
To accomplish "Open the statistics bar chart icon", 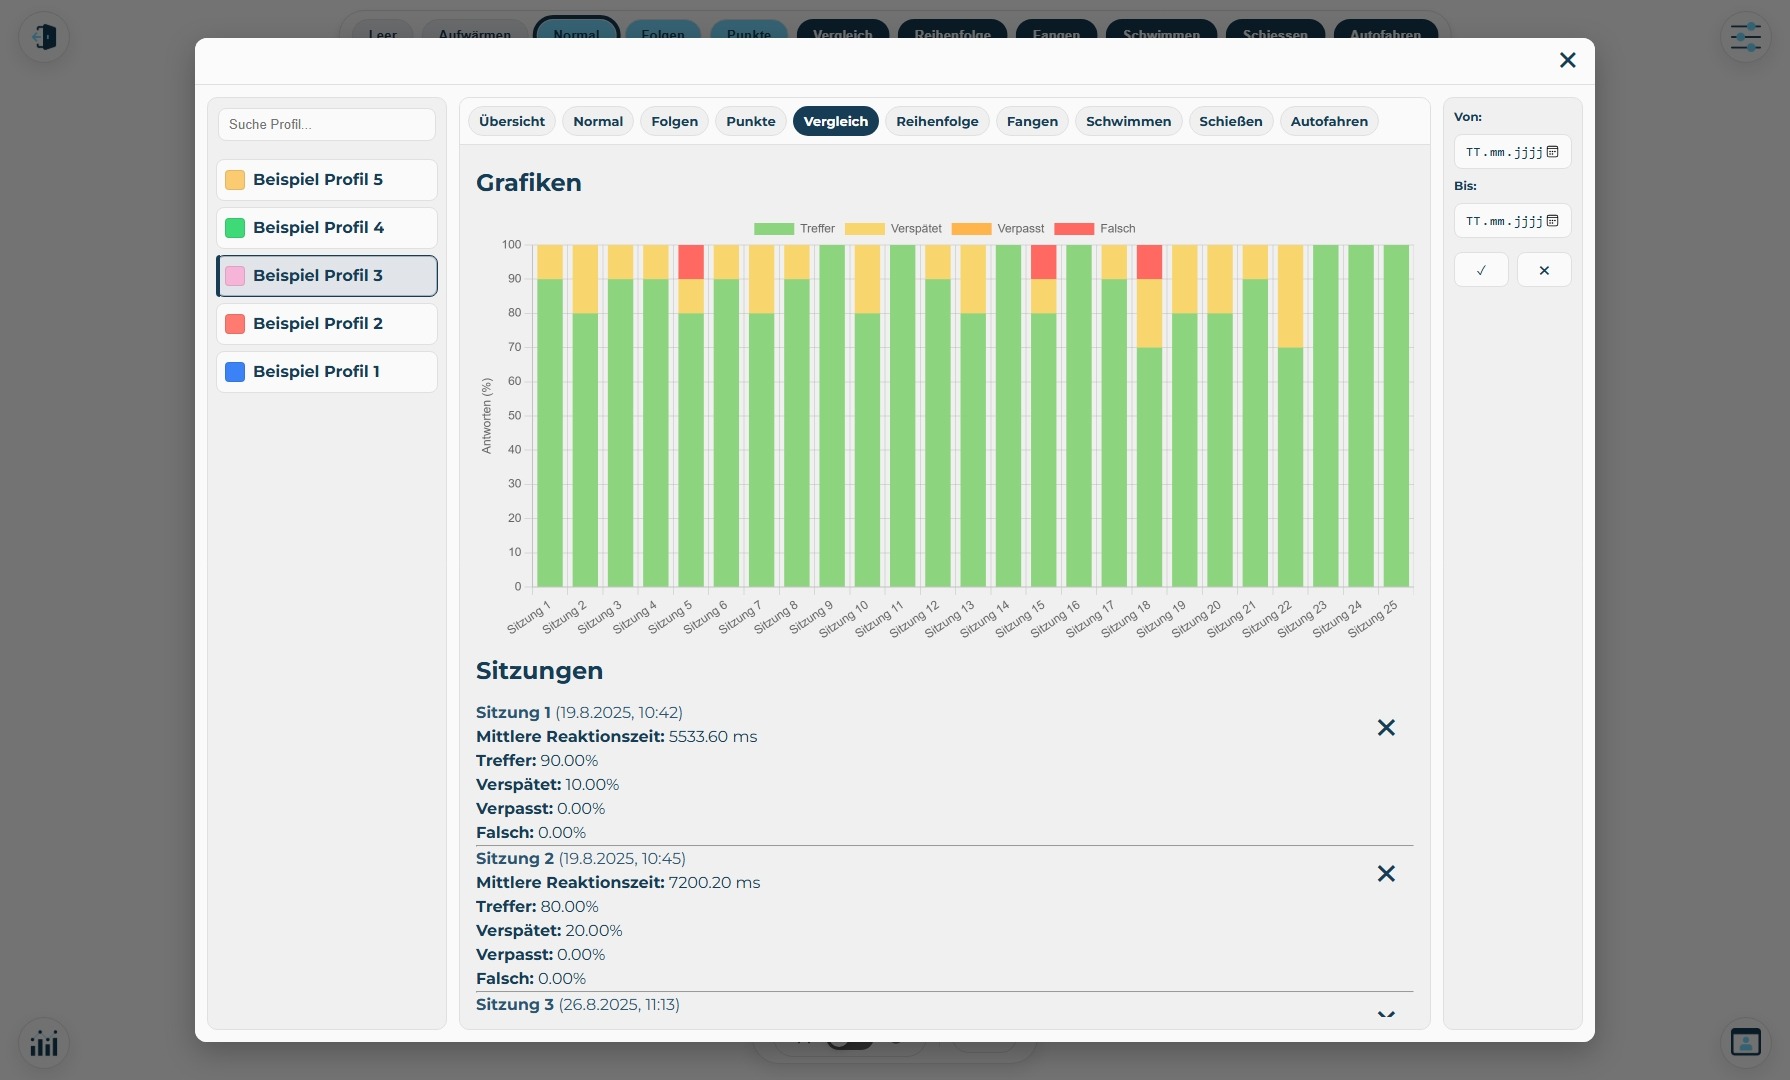I will (44, 1043).
